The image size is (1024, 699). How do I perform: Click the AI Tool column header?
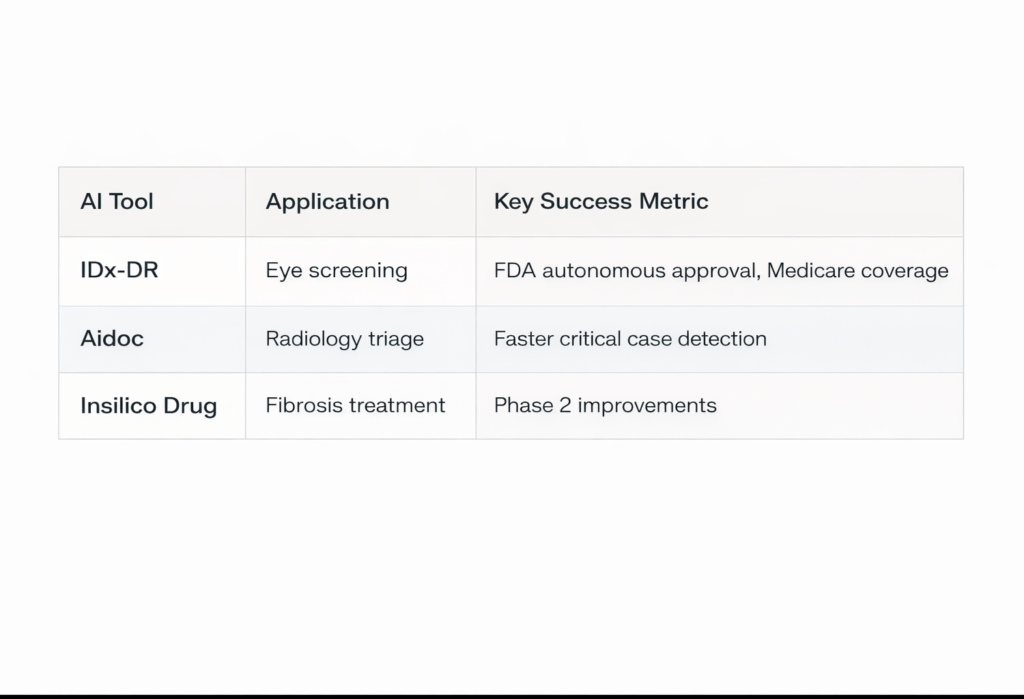pyautogui.click(x=116, y=202)
